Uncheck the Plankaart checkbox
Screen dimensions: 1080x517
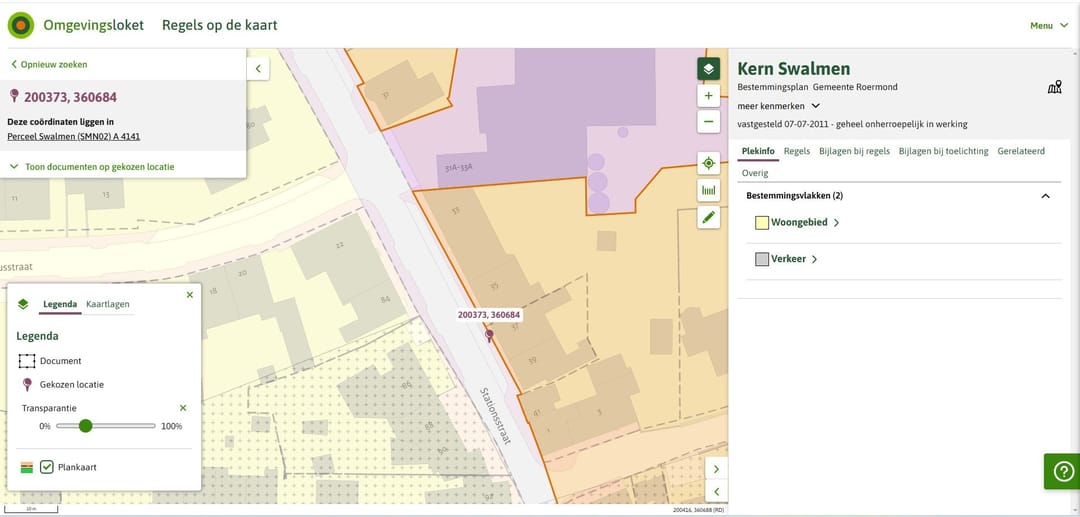[x=47, y=466]
